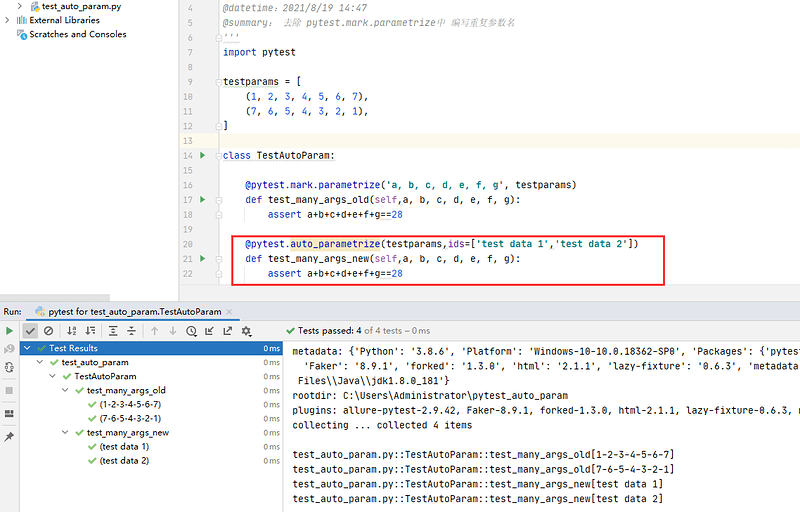800x512 pixels.
Task: Click auto_parametrize decorator in editor
Action: click(335, 244)
